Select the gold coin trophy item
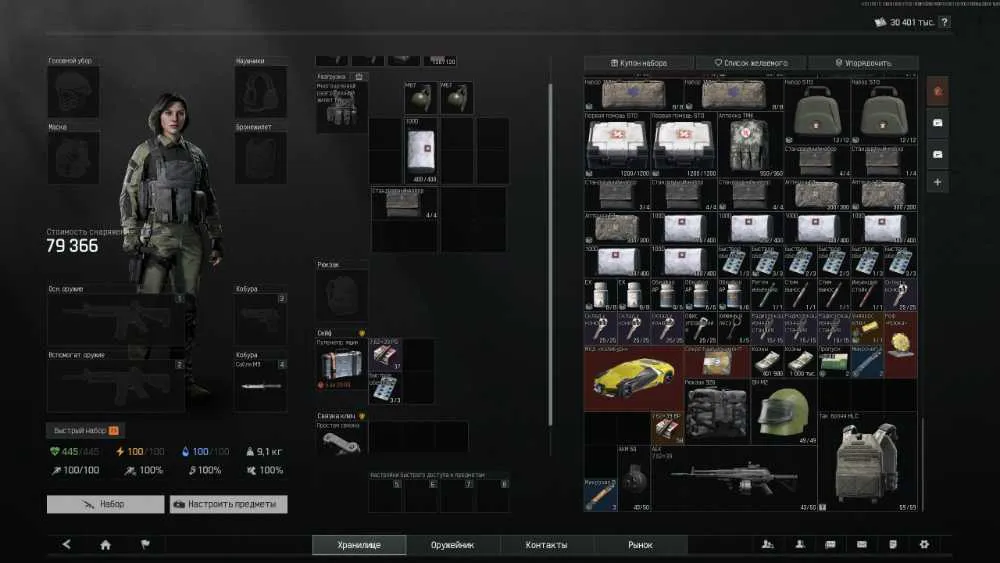 [901, 345]
